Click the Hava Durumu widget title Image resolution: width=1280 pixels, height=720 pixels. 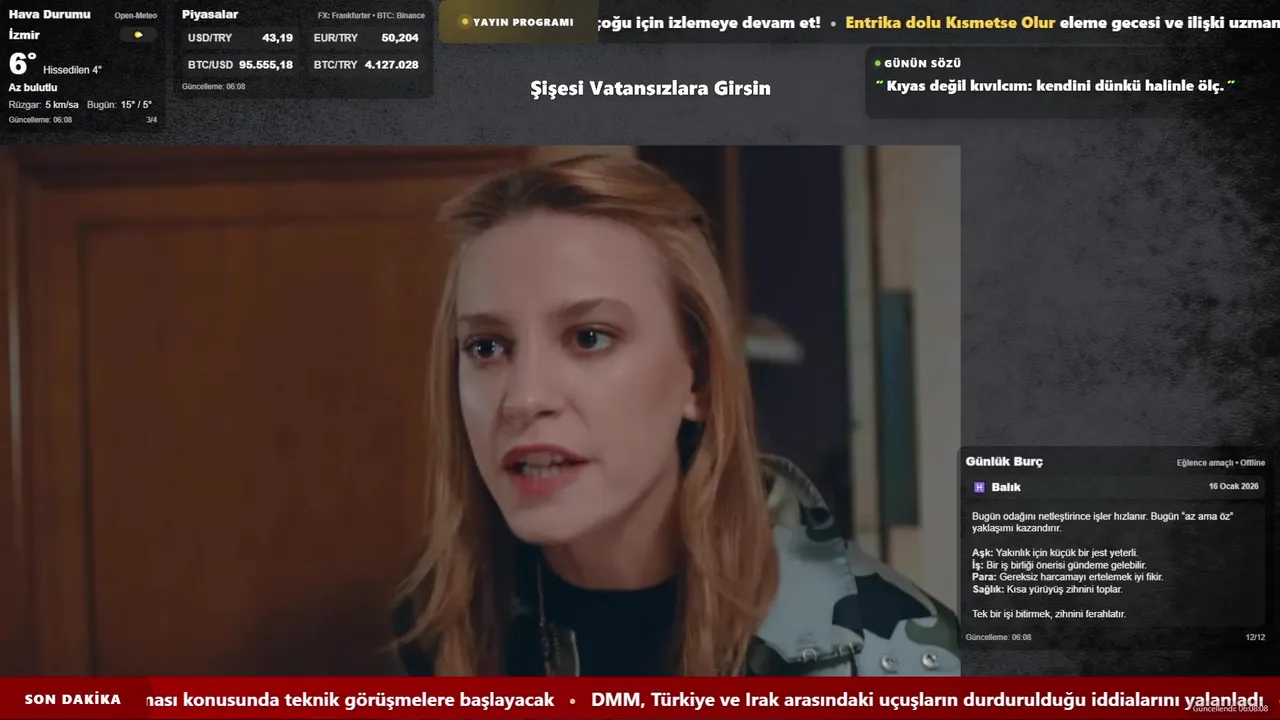(x=49, y=14)
